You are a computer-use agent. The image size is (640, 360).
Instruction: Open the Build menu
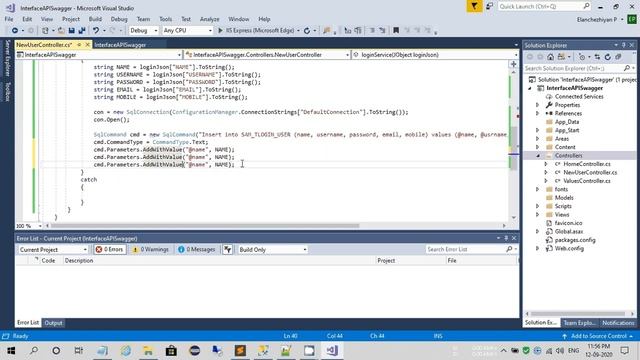click(x=95, y=19)
